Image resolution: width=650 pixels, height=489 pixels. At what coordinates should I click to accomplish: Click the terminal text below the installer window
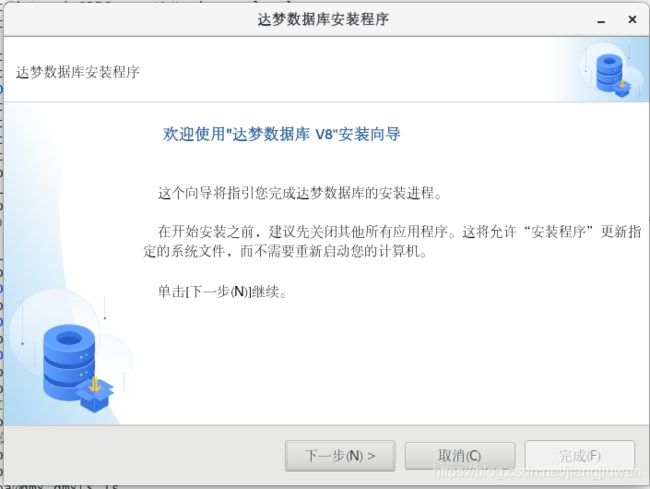point(62,486)
